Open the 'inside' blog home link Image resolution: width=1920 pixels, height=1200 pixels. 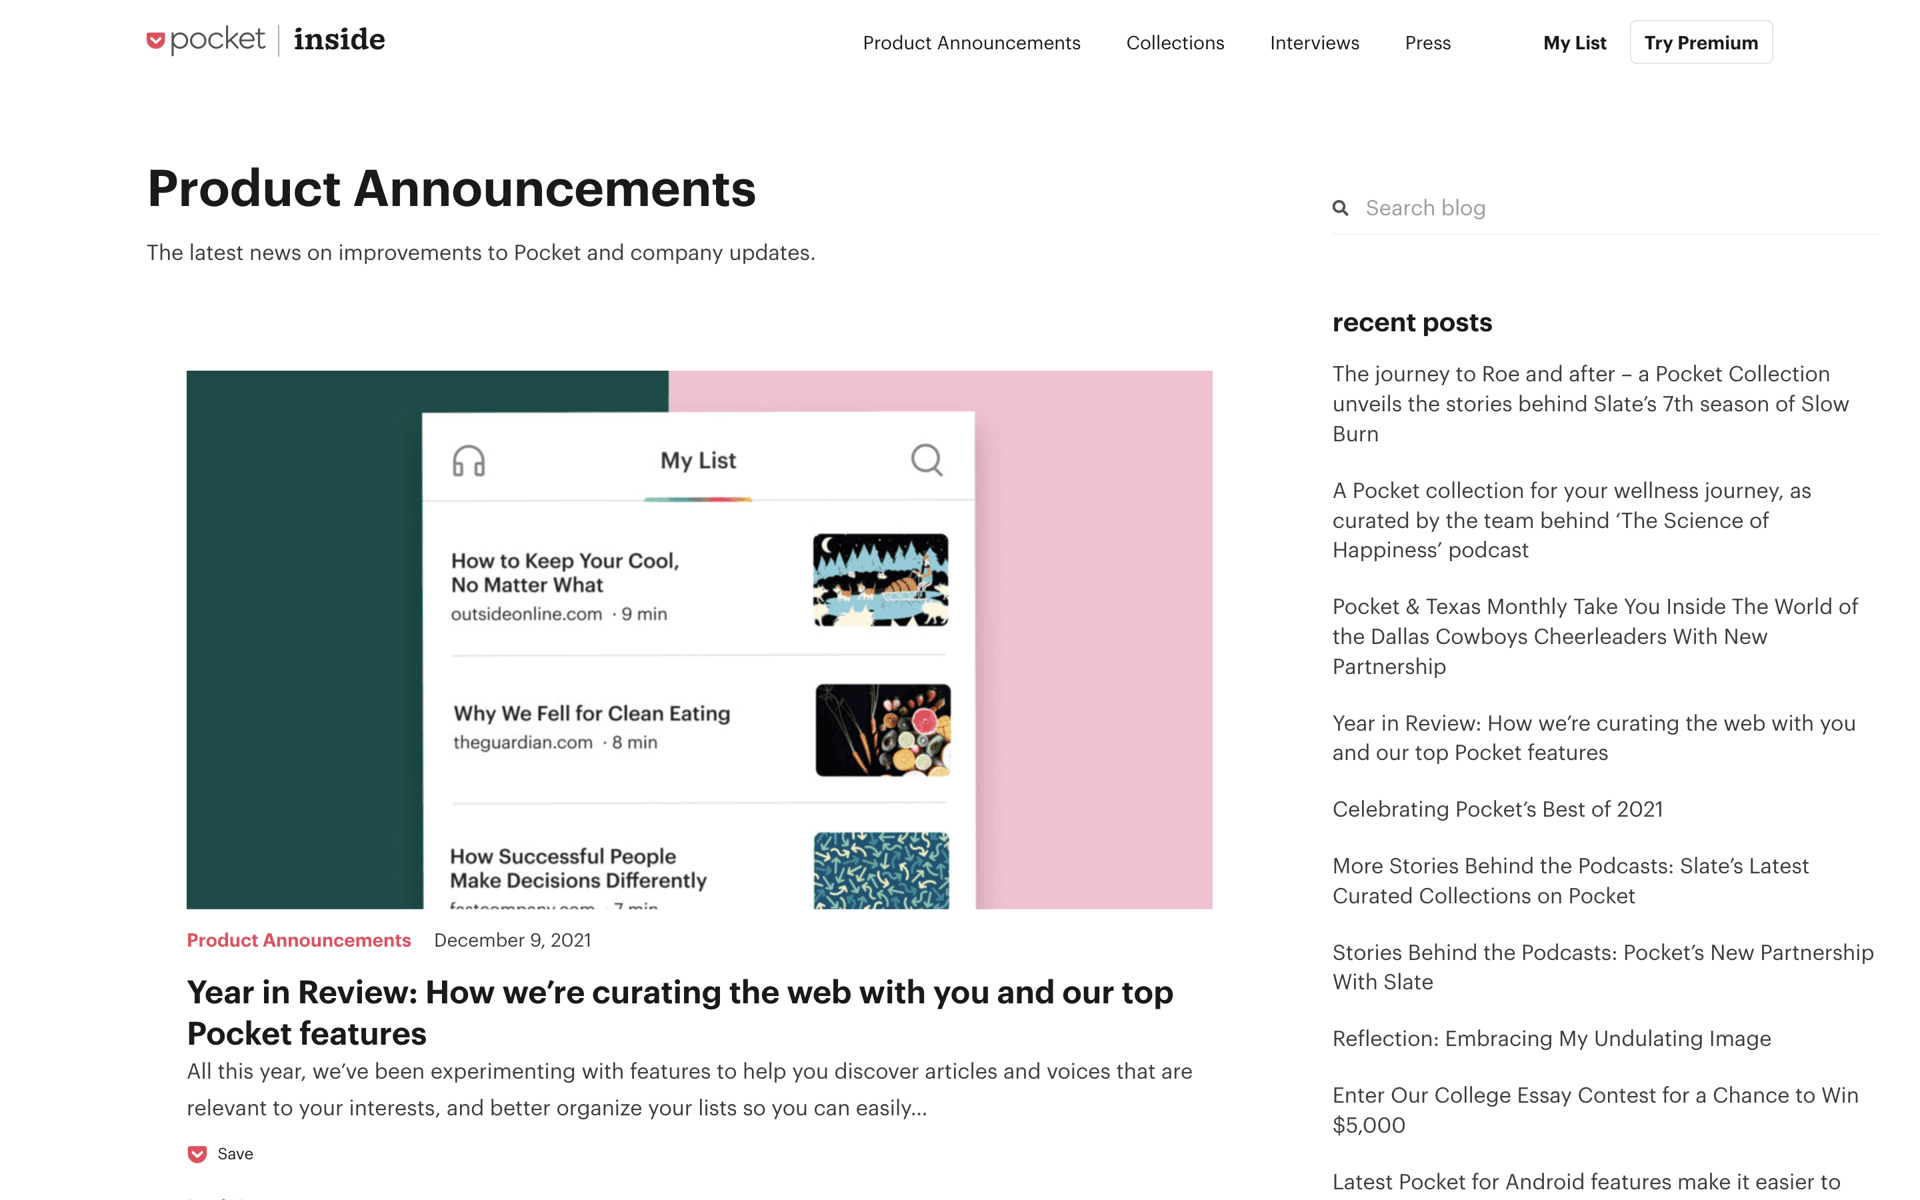(339, 40)
